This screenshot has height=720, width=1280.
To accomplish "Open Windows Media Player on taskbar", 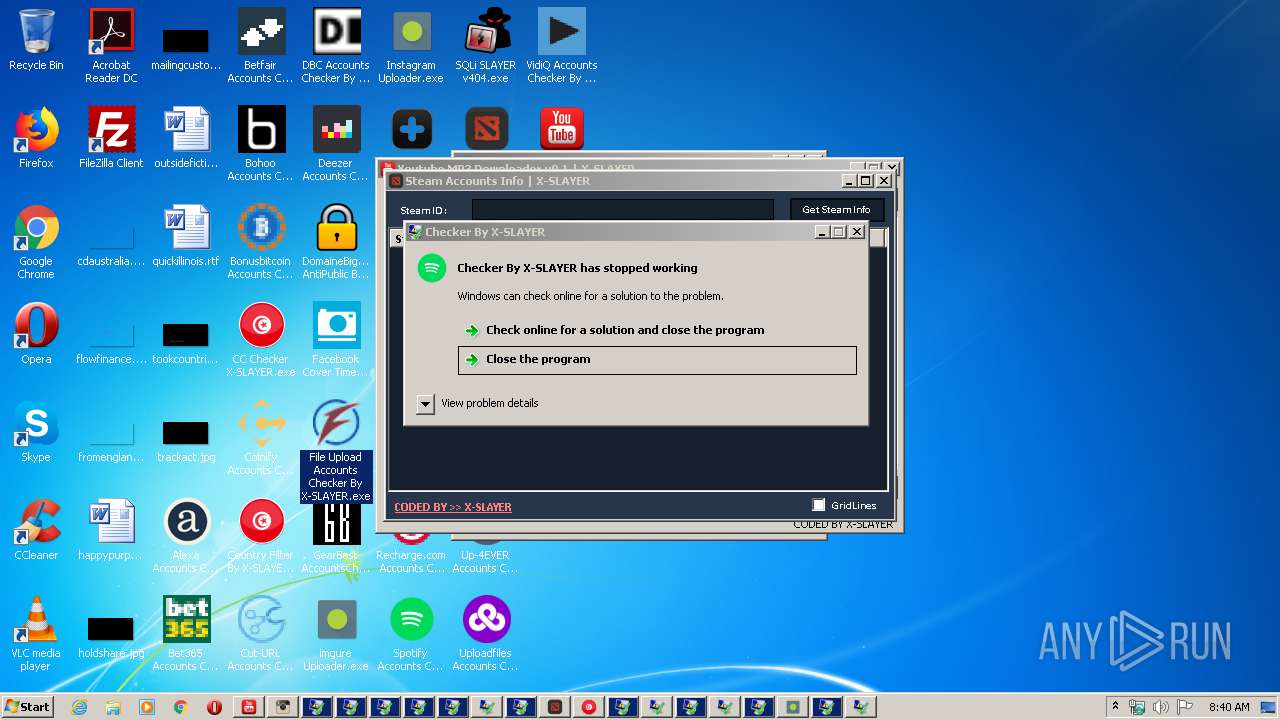I will 147,707.
